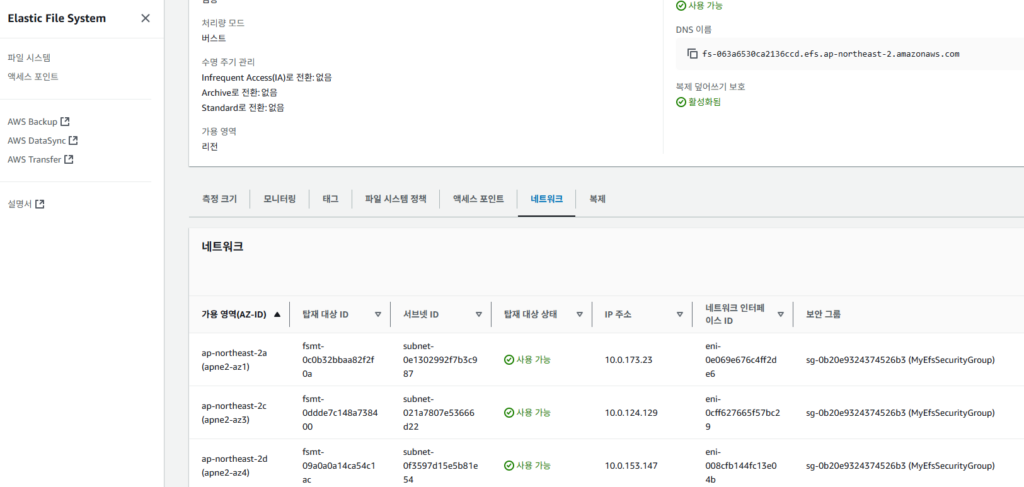This screenshot has height=487, width=1024.
Task: Click the 네트워크 panel heading
Action: coord(223,247)
